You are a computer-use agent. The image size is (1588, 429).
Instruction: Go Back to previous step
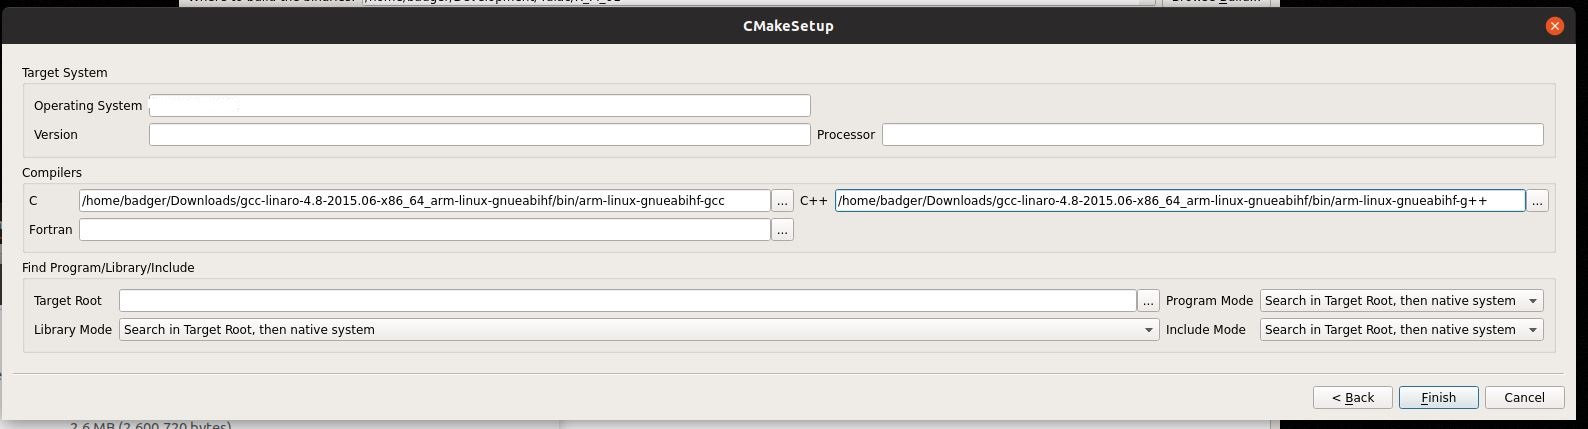point(1353,397)
